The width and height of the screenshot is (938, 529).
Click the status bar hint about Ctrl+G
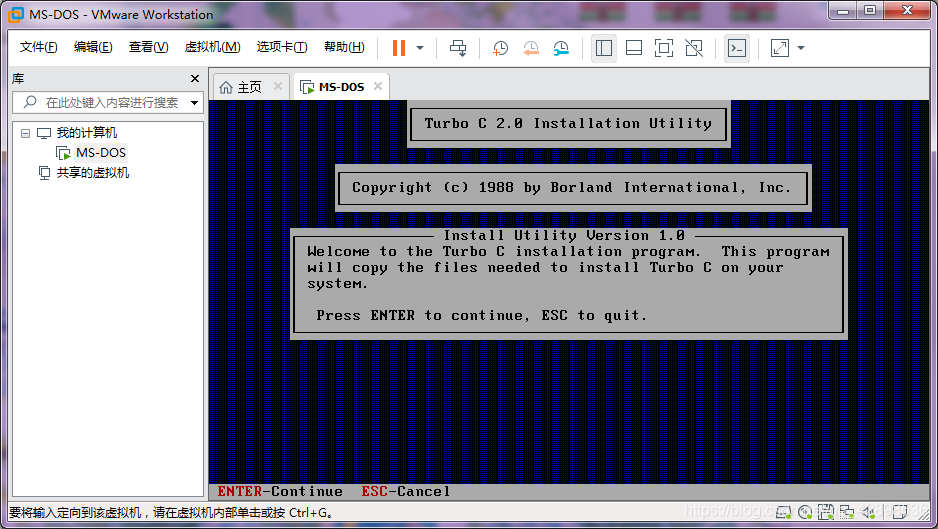coord(170,513)
